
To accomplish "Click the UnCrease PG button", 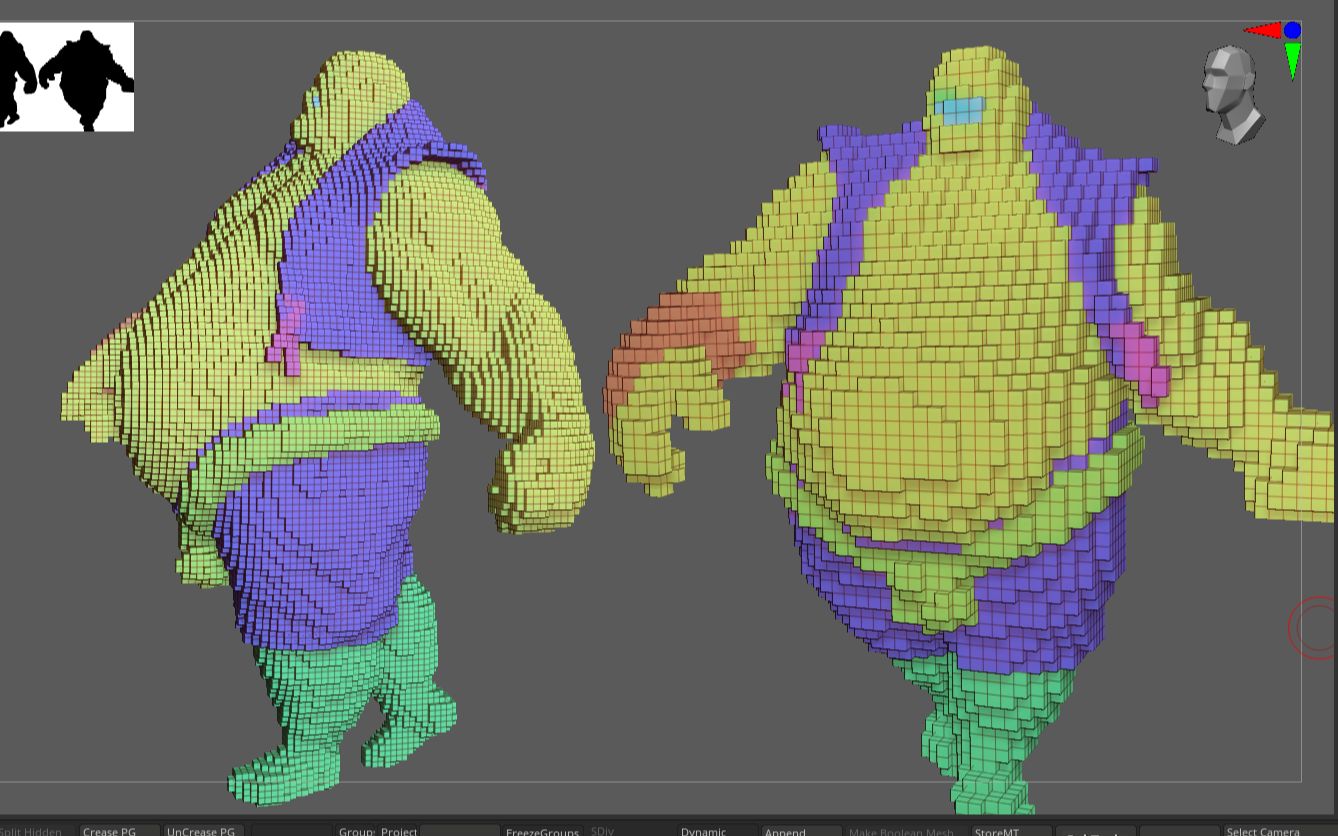I will pos(203,830).
